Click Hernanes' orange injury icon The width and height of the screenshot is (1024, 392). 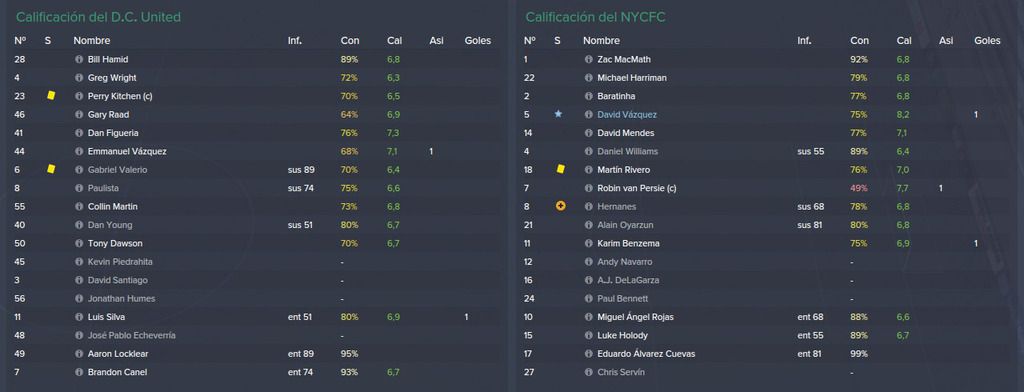[560, 206]
